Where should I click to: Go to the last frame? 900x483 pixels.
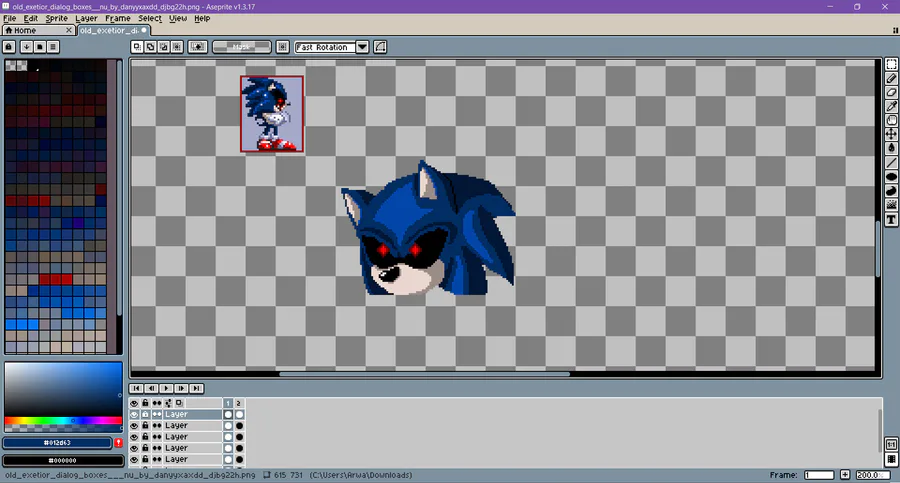pyautogui.click(x=196, y=389)
